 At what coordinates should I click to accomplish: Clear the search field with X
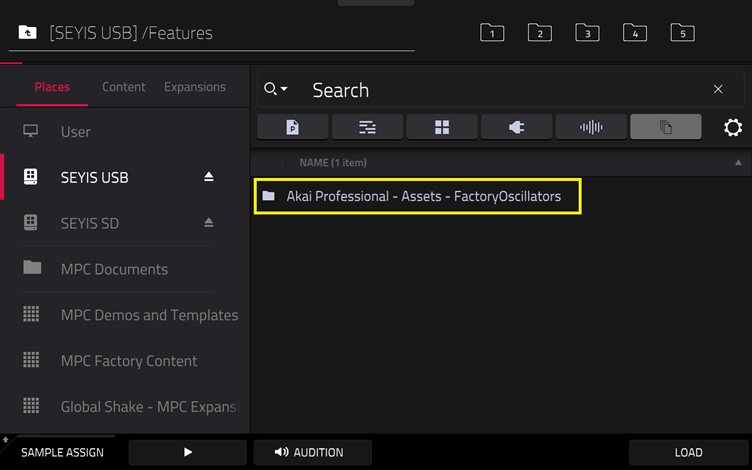(718, 89)
